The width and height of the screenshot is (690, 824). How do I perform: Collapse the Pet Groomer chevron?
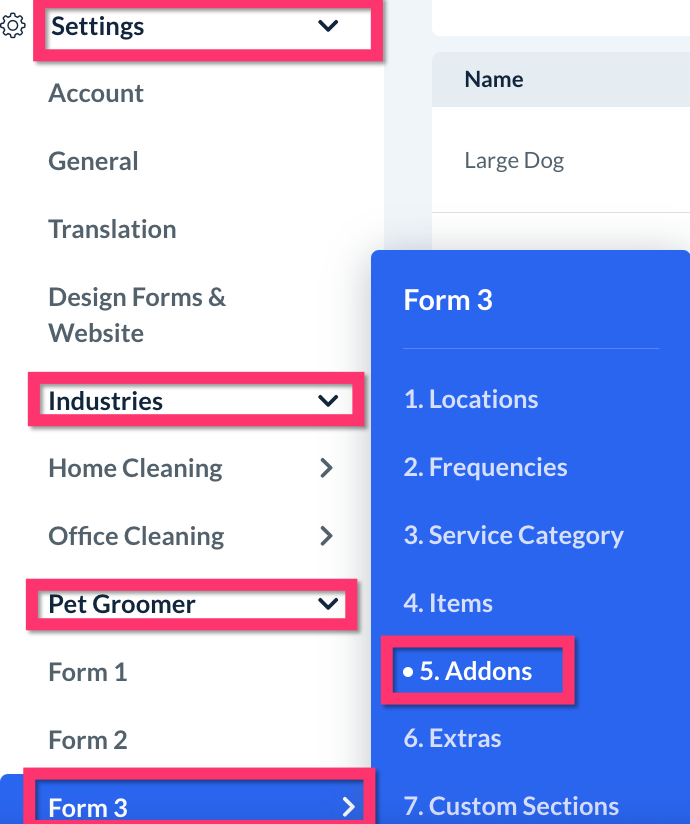328,604
